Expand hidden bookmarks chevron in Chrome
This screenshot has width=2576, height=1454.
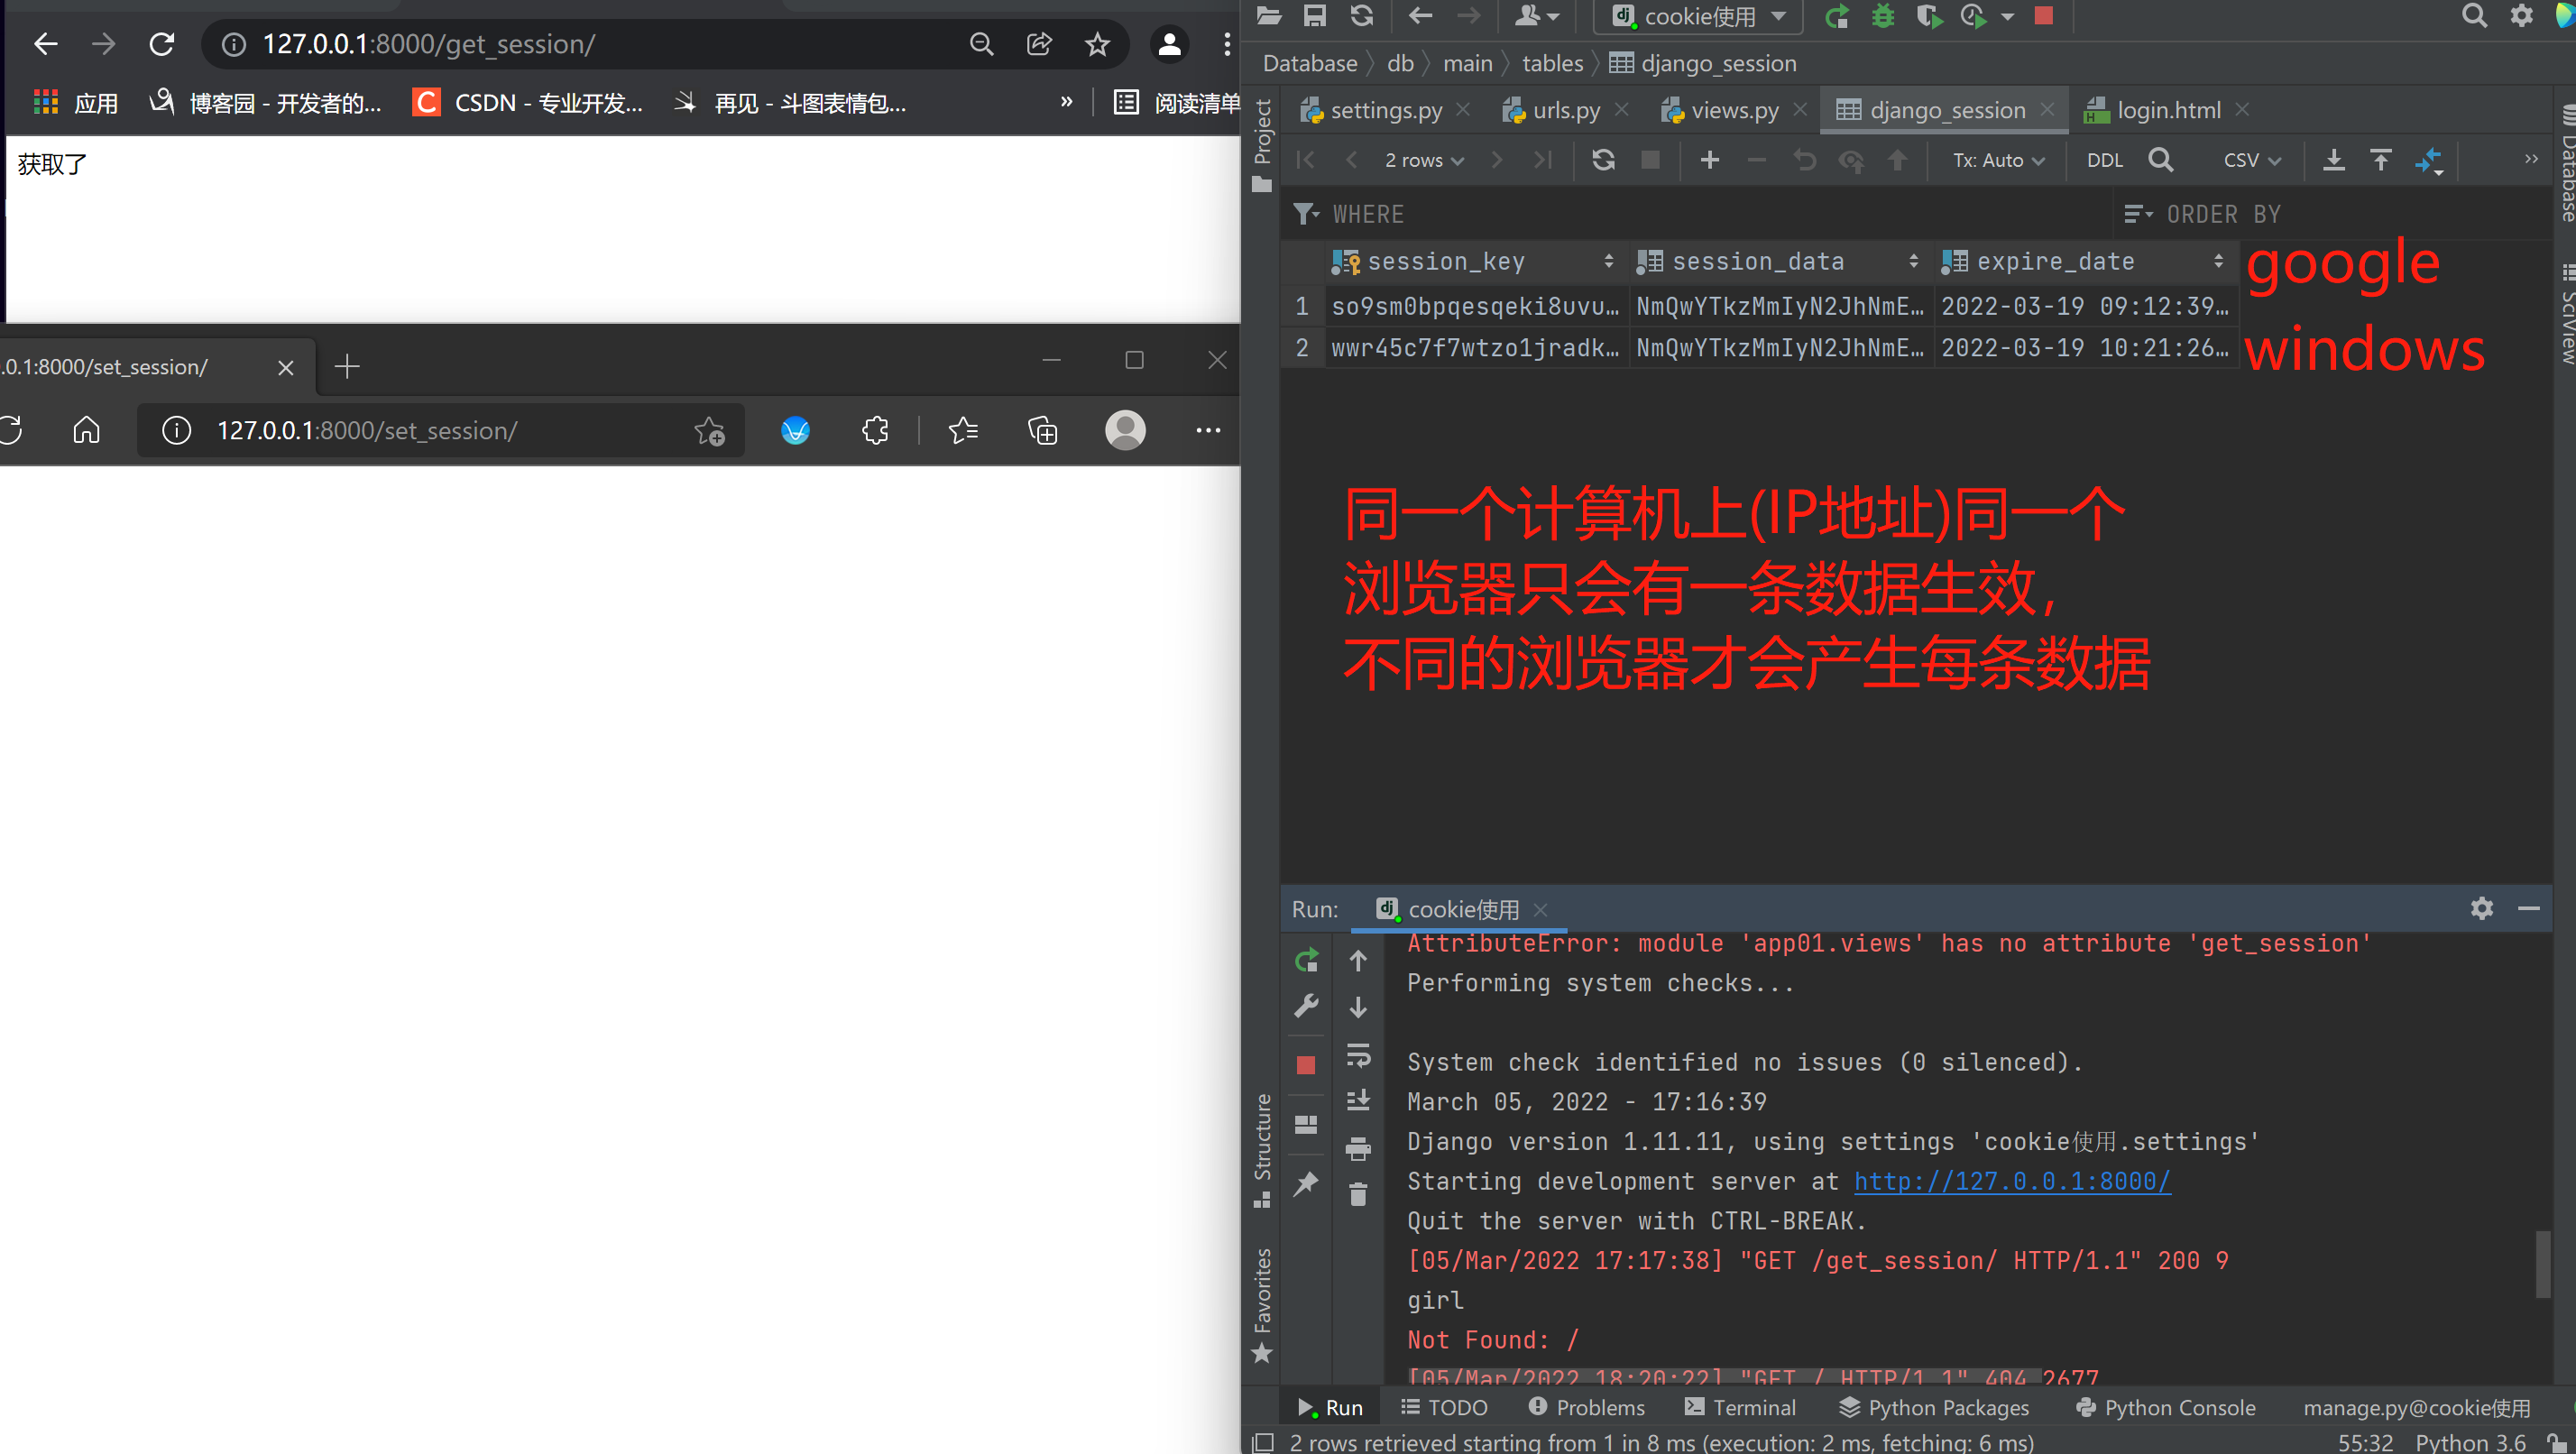click(x=1066, y=101)
